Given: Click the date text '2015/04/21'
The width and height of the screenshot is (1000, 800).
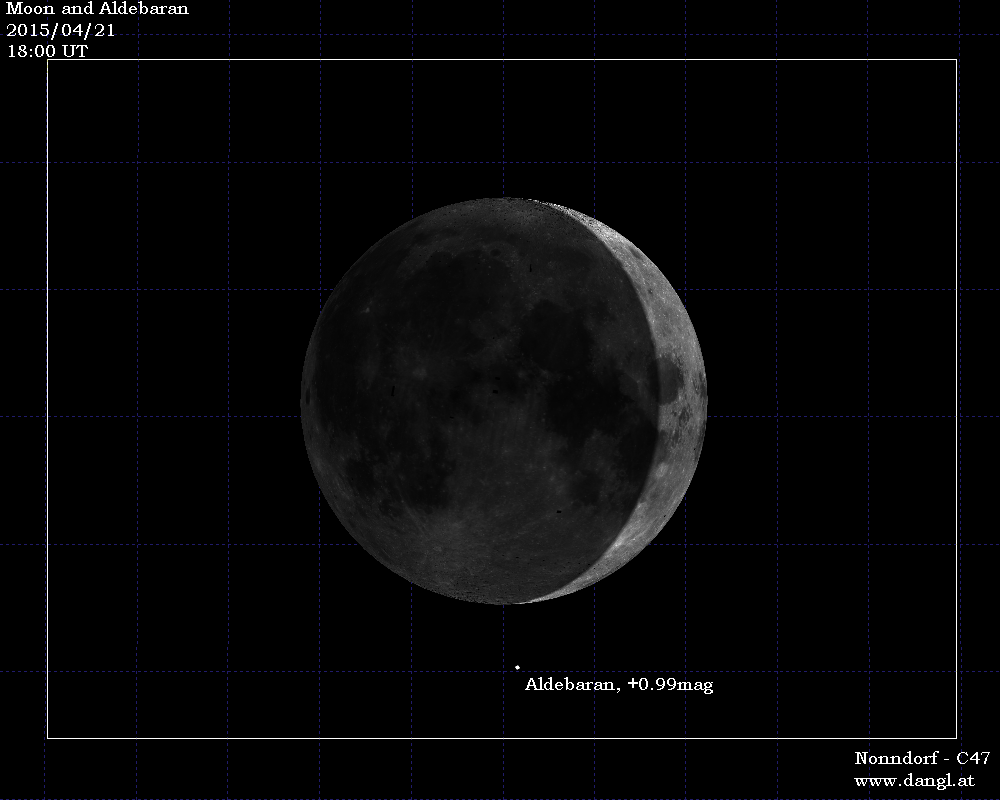Looking at the screenshot, I should click(x=61, y=30).
